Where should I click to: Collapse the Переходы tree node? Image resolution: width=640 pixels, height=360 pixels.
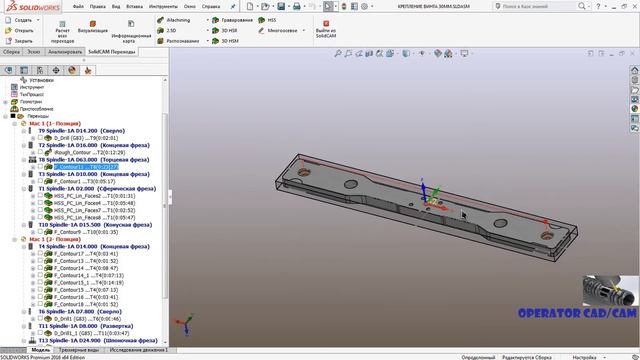[5, 116]
